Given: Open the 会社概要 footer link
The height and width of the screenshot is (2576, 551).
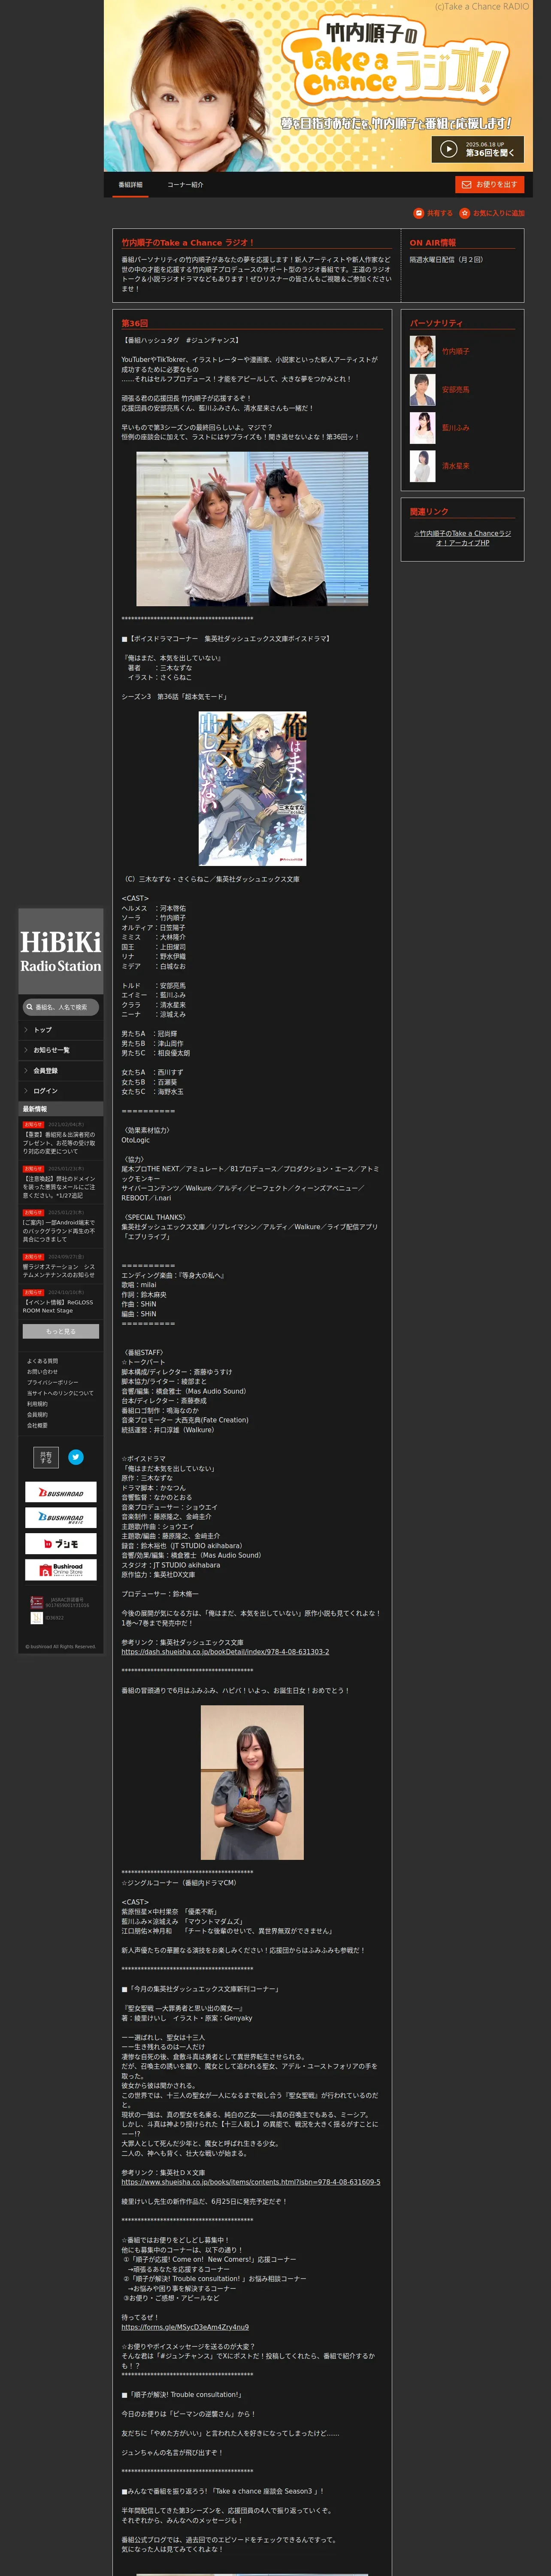Looking at the screenshot, I should click(37, 1426).
